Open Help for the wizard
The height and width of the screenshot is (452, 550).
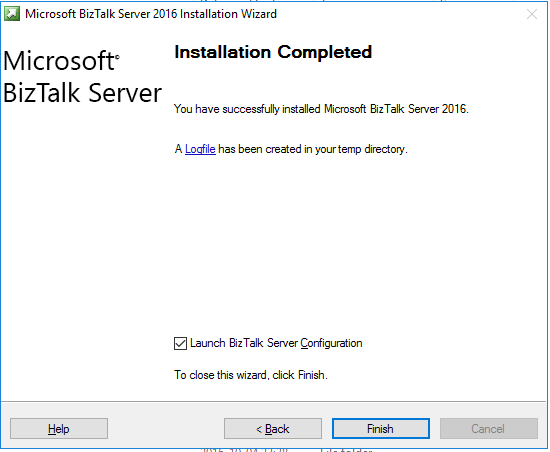coord(59,429)
